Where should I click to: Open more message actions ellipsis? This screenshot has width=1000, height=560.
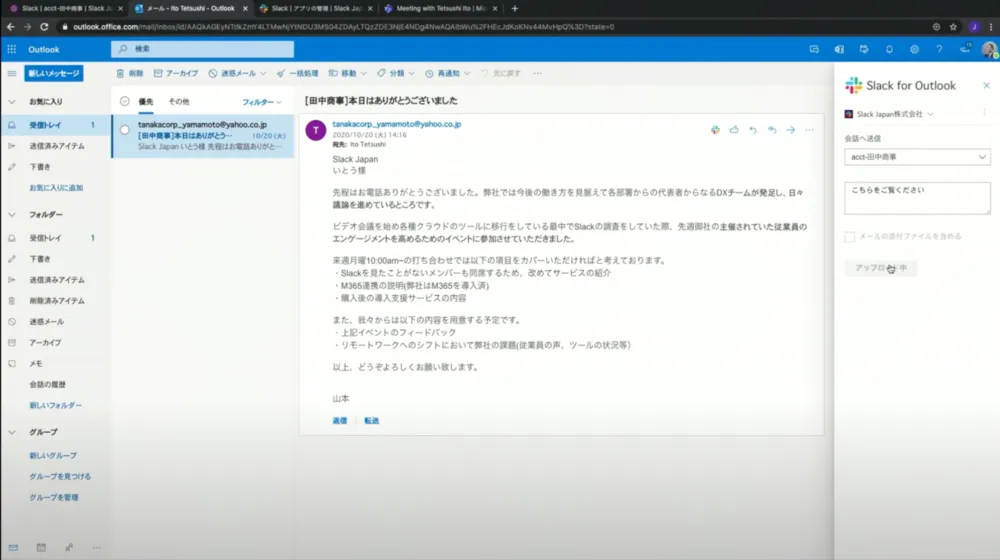point(809,129)
